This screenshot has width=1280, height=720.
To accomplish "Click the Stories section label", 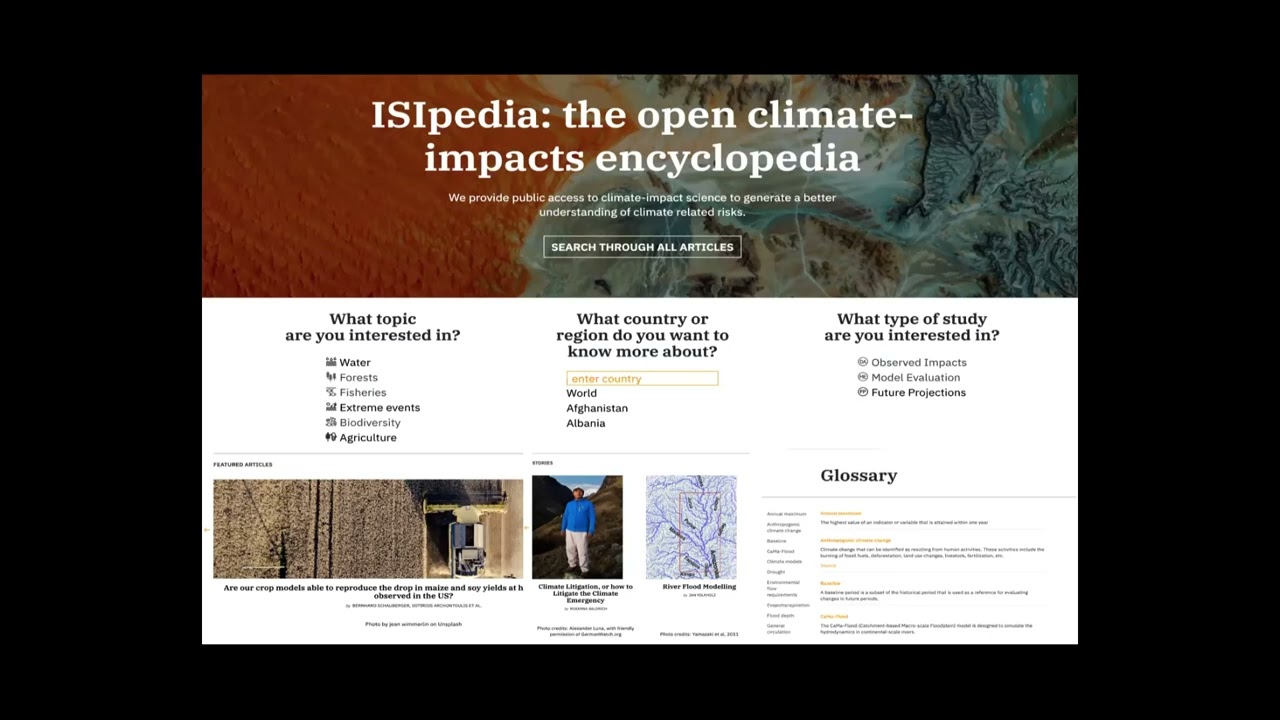I will click(542, 463).
